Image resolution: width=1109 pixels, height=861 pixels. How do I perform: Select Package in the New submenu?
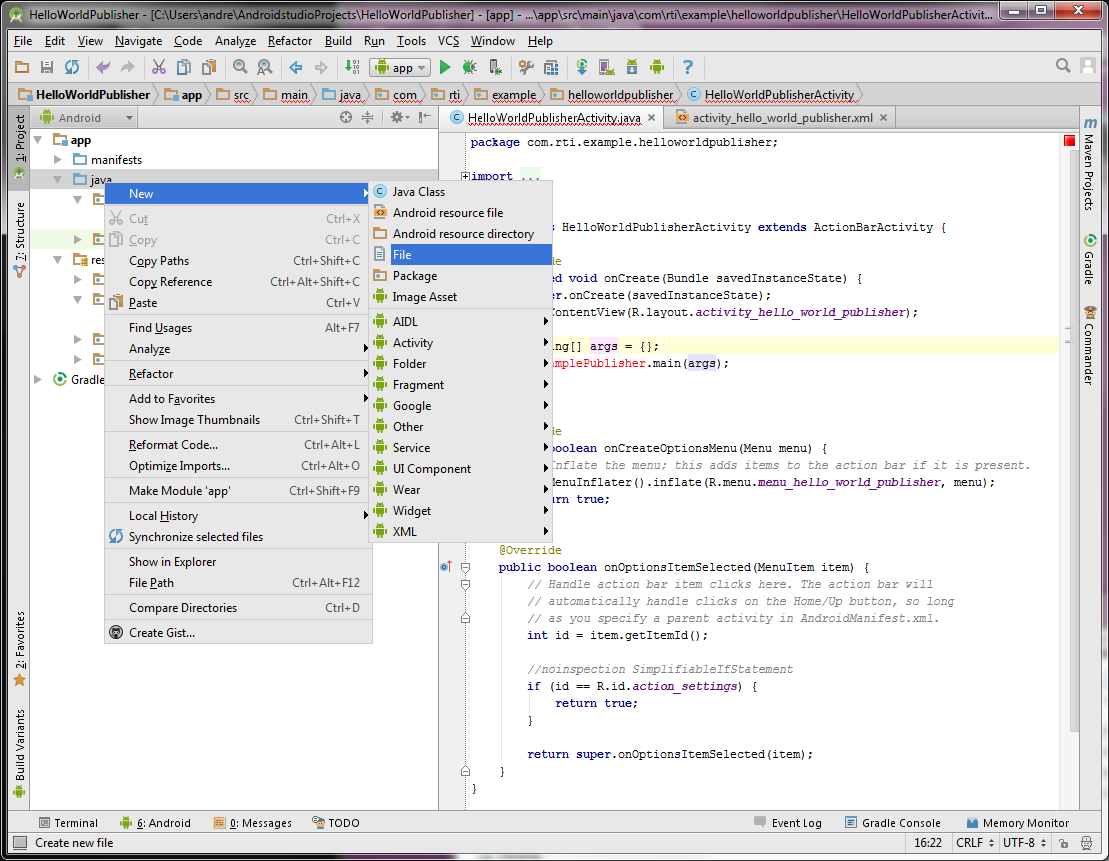460,276
